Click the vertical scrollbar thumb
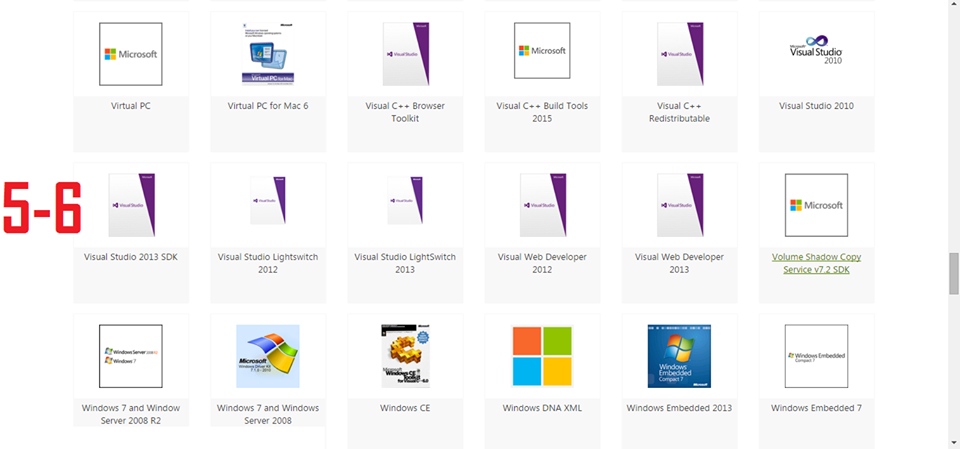Image resolution: width=960 pixels, height=449 pixels. pos(954,273)
